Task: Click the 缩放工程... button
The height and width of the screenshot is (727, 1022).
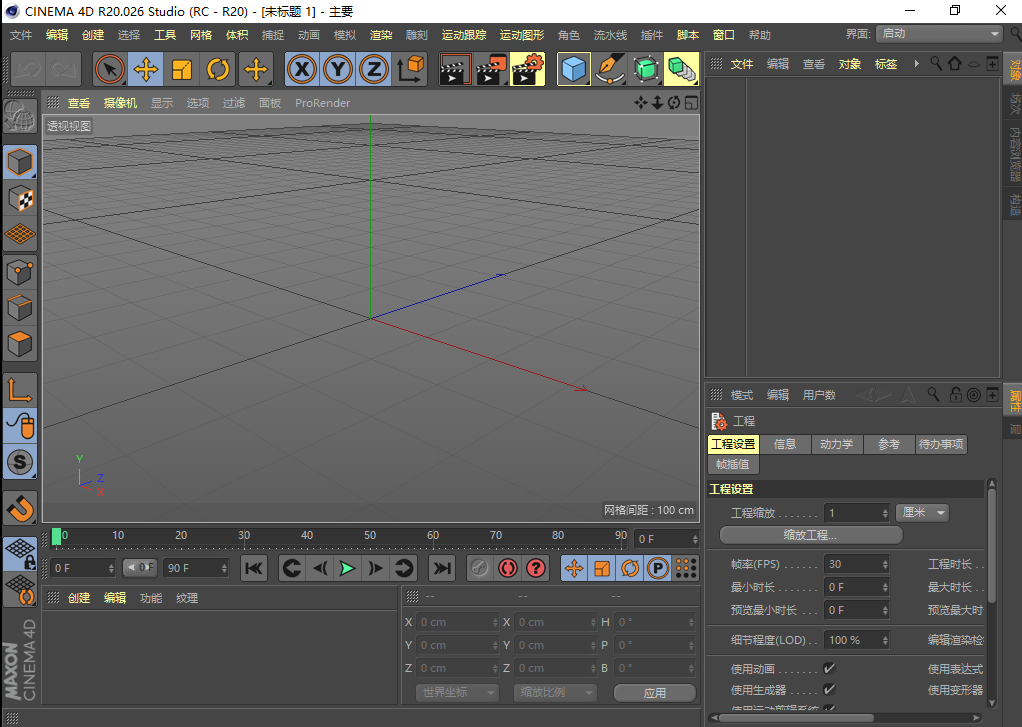Action: [x=810, y=535]
